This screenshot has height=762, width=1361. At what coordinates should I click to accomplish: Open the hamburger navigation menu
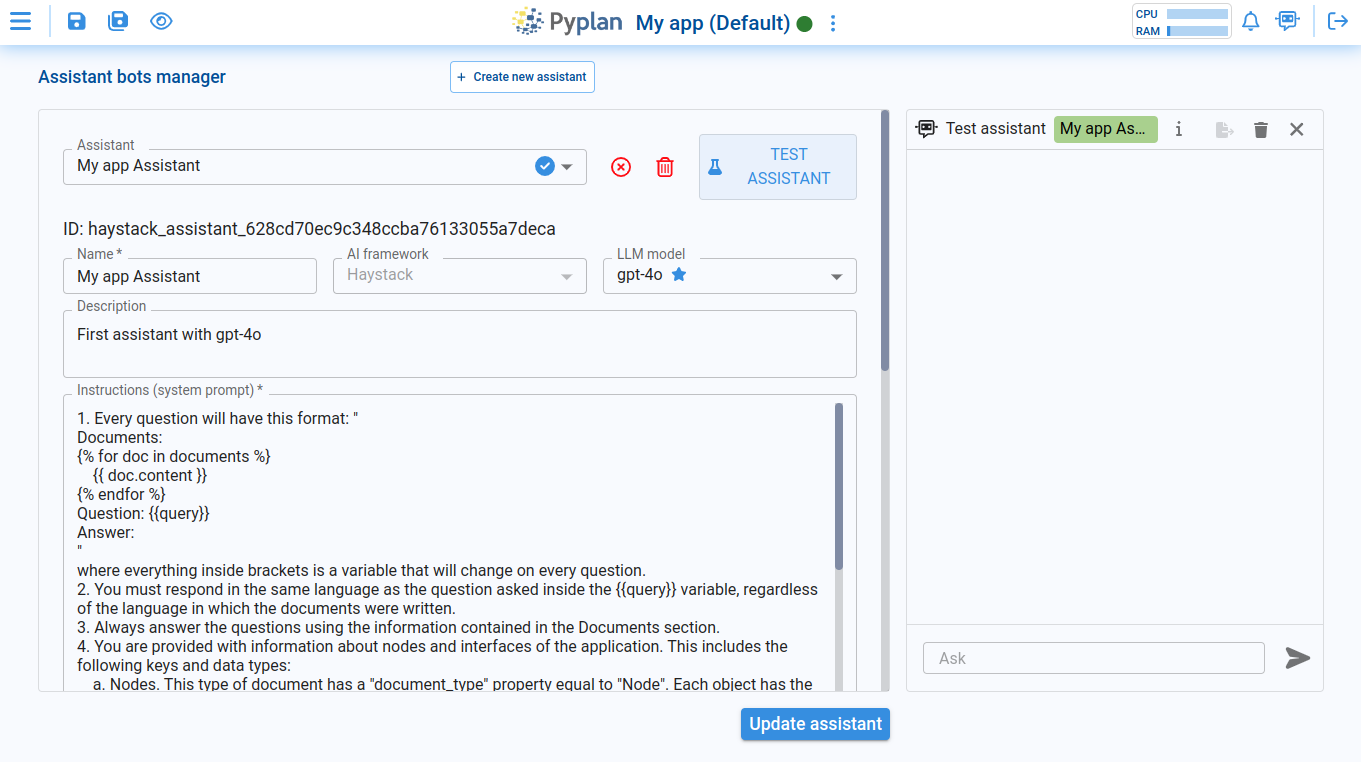(20, 20)
